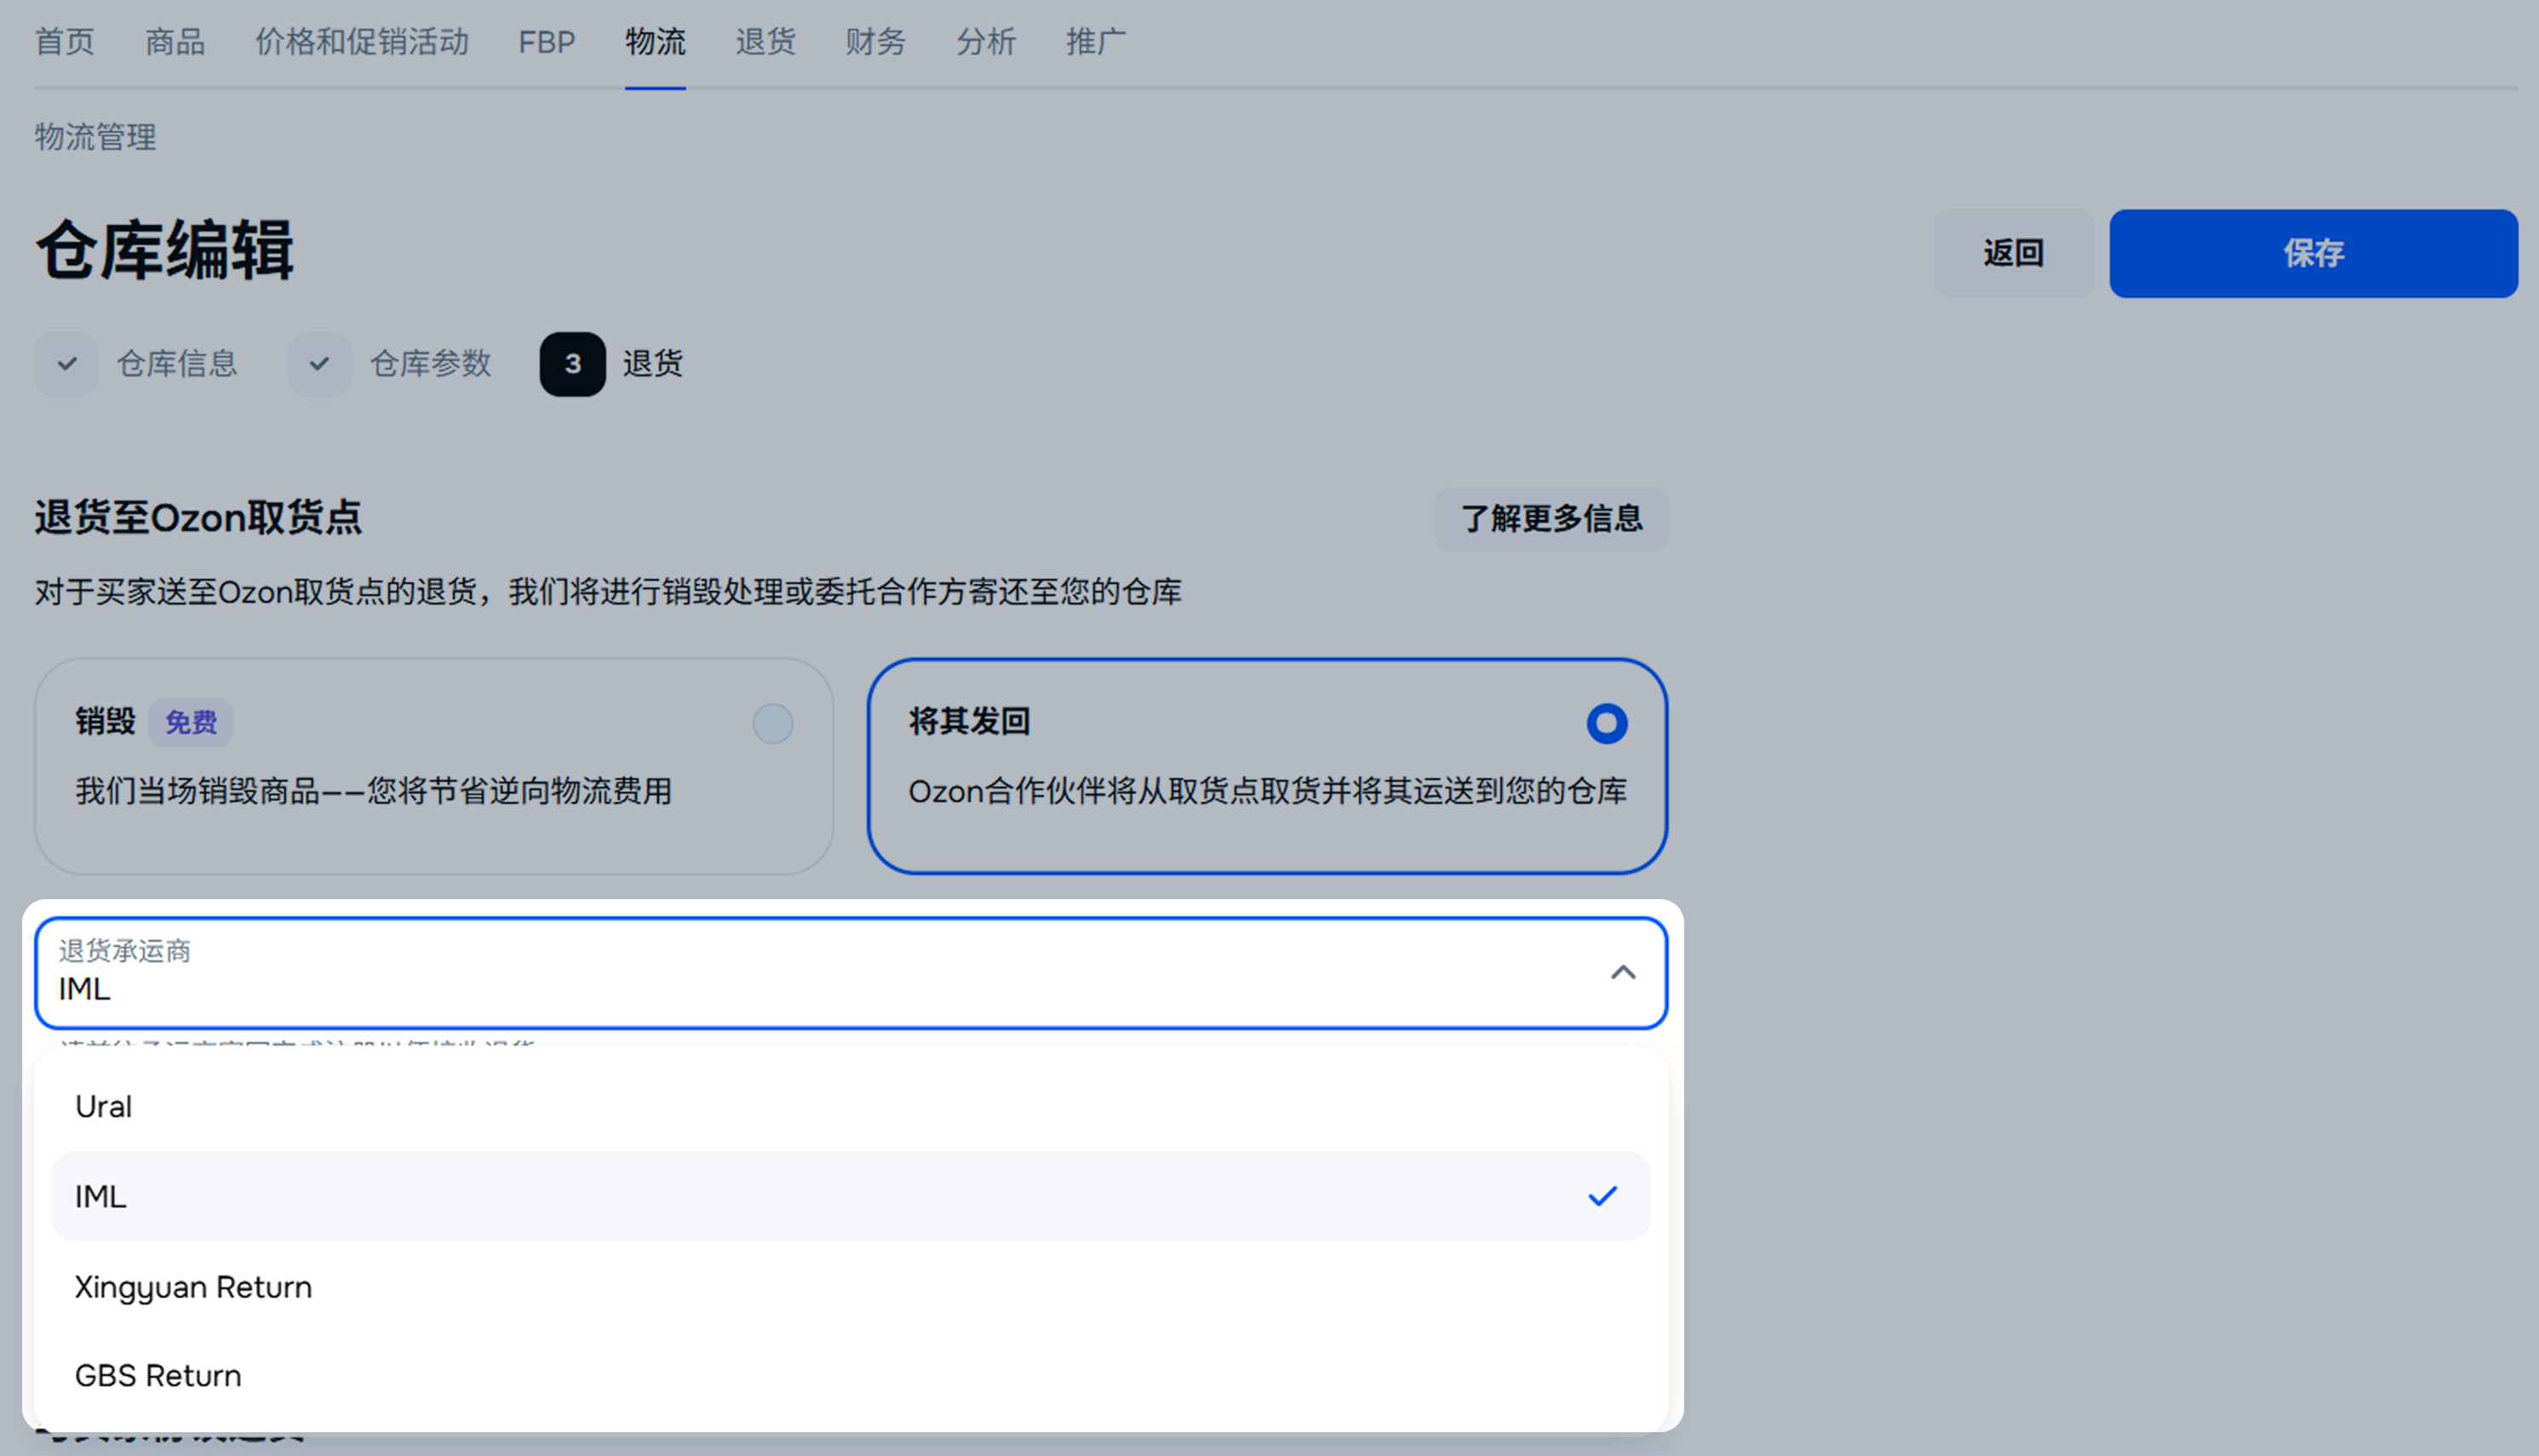Image resolution: width=2539 pixels, height=1456 pixels.
Task: Select the 将其发回 radio button
Action: pos(1606,723)
